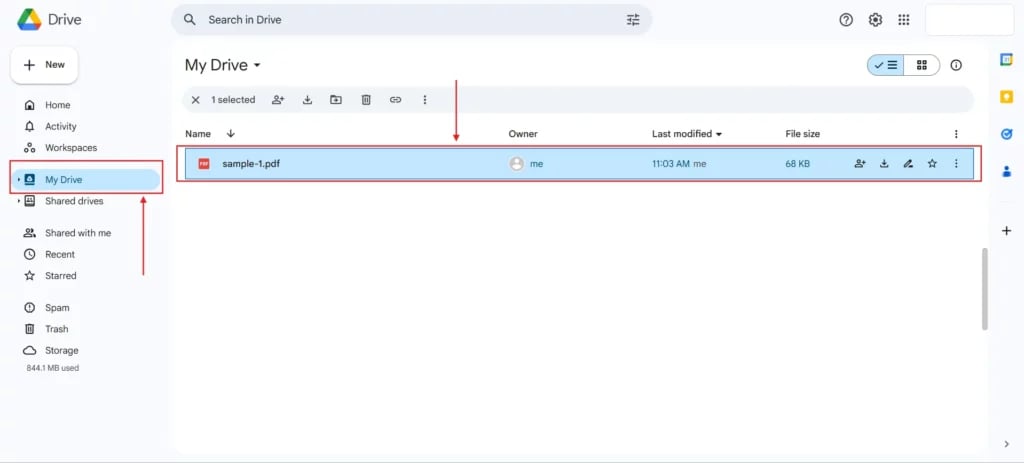
Task: Expand the Shared drives tree arrow
Action: (18, 201)
